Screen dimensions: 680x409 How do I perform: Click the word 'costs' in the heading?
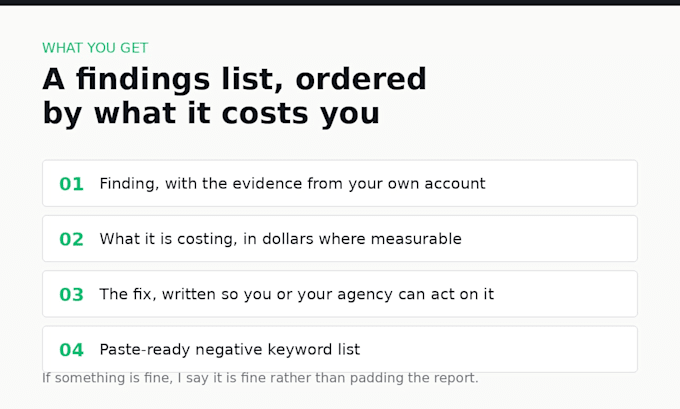pyautogui.click(x=267, y=114)
